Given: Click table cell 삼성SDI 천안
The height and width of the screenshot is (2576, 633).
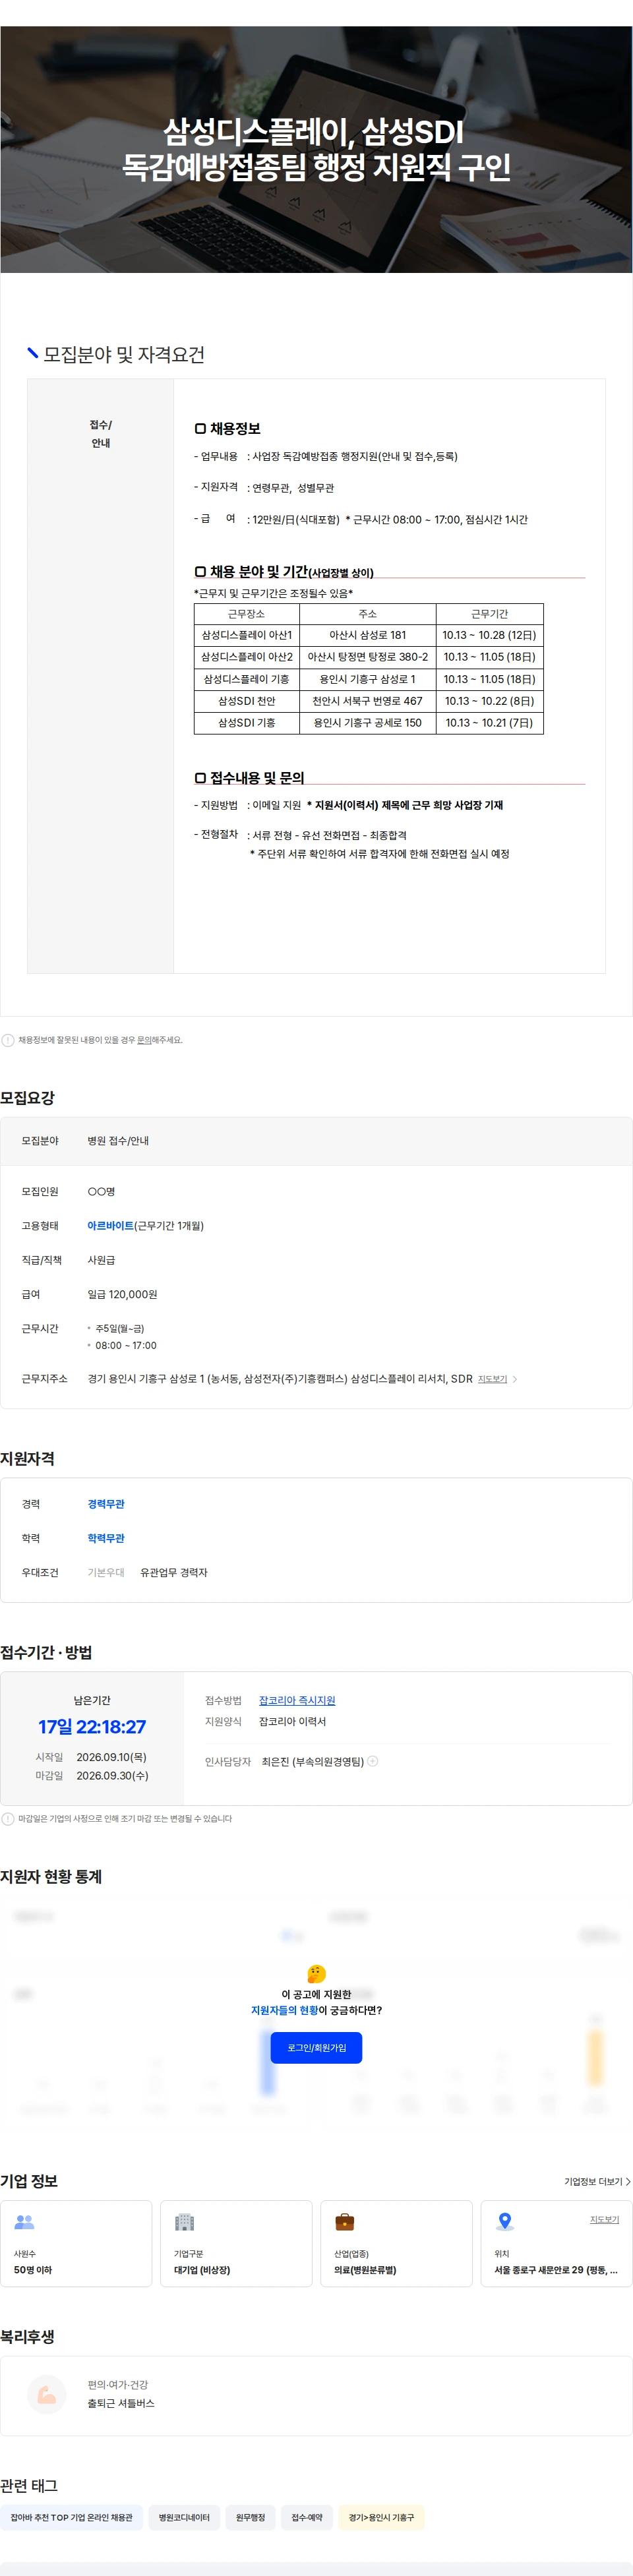Looking at the screenshot, I should (247, 701).
